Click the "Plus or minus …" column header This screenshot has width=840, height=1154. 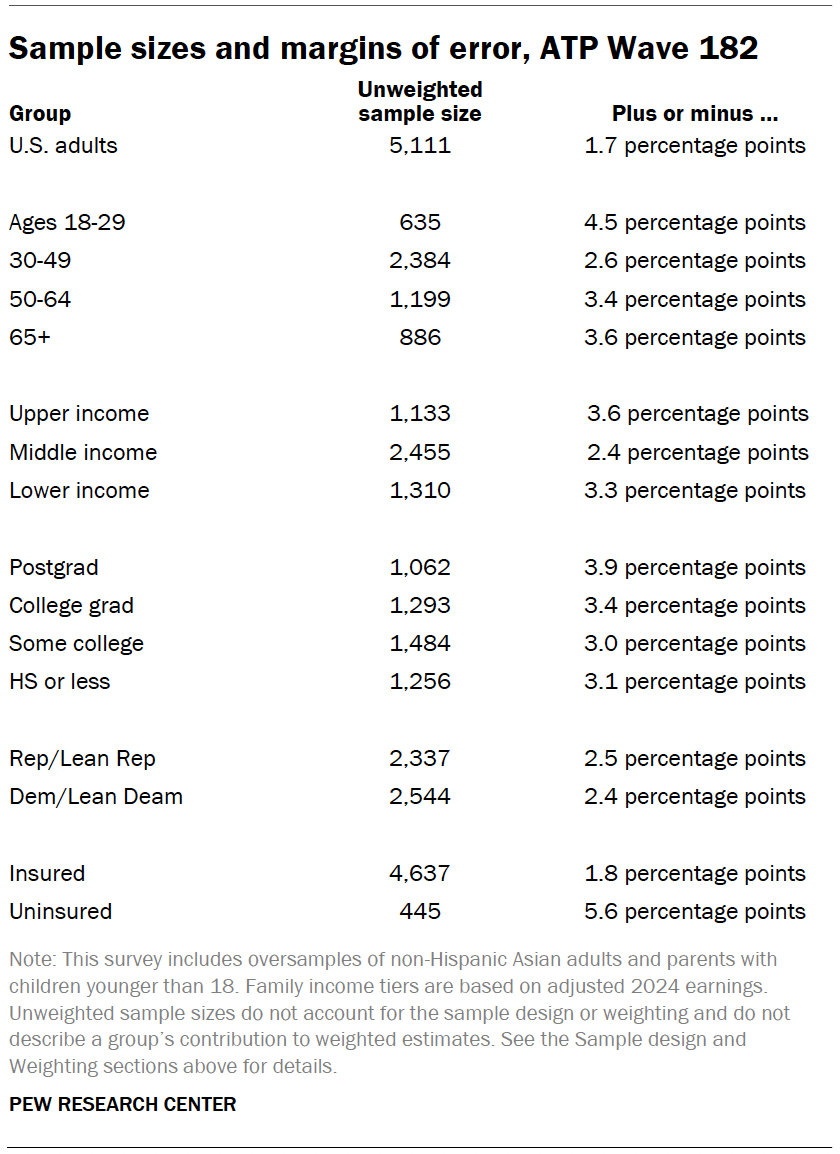point(695,113)
